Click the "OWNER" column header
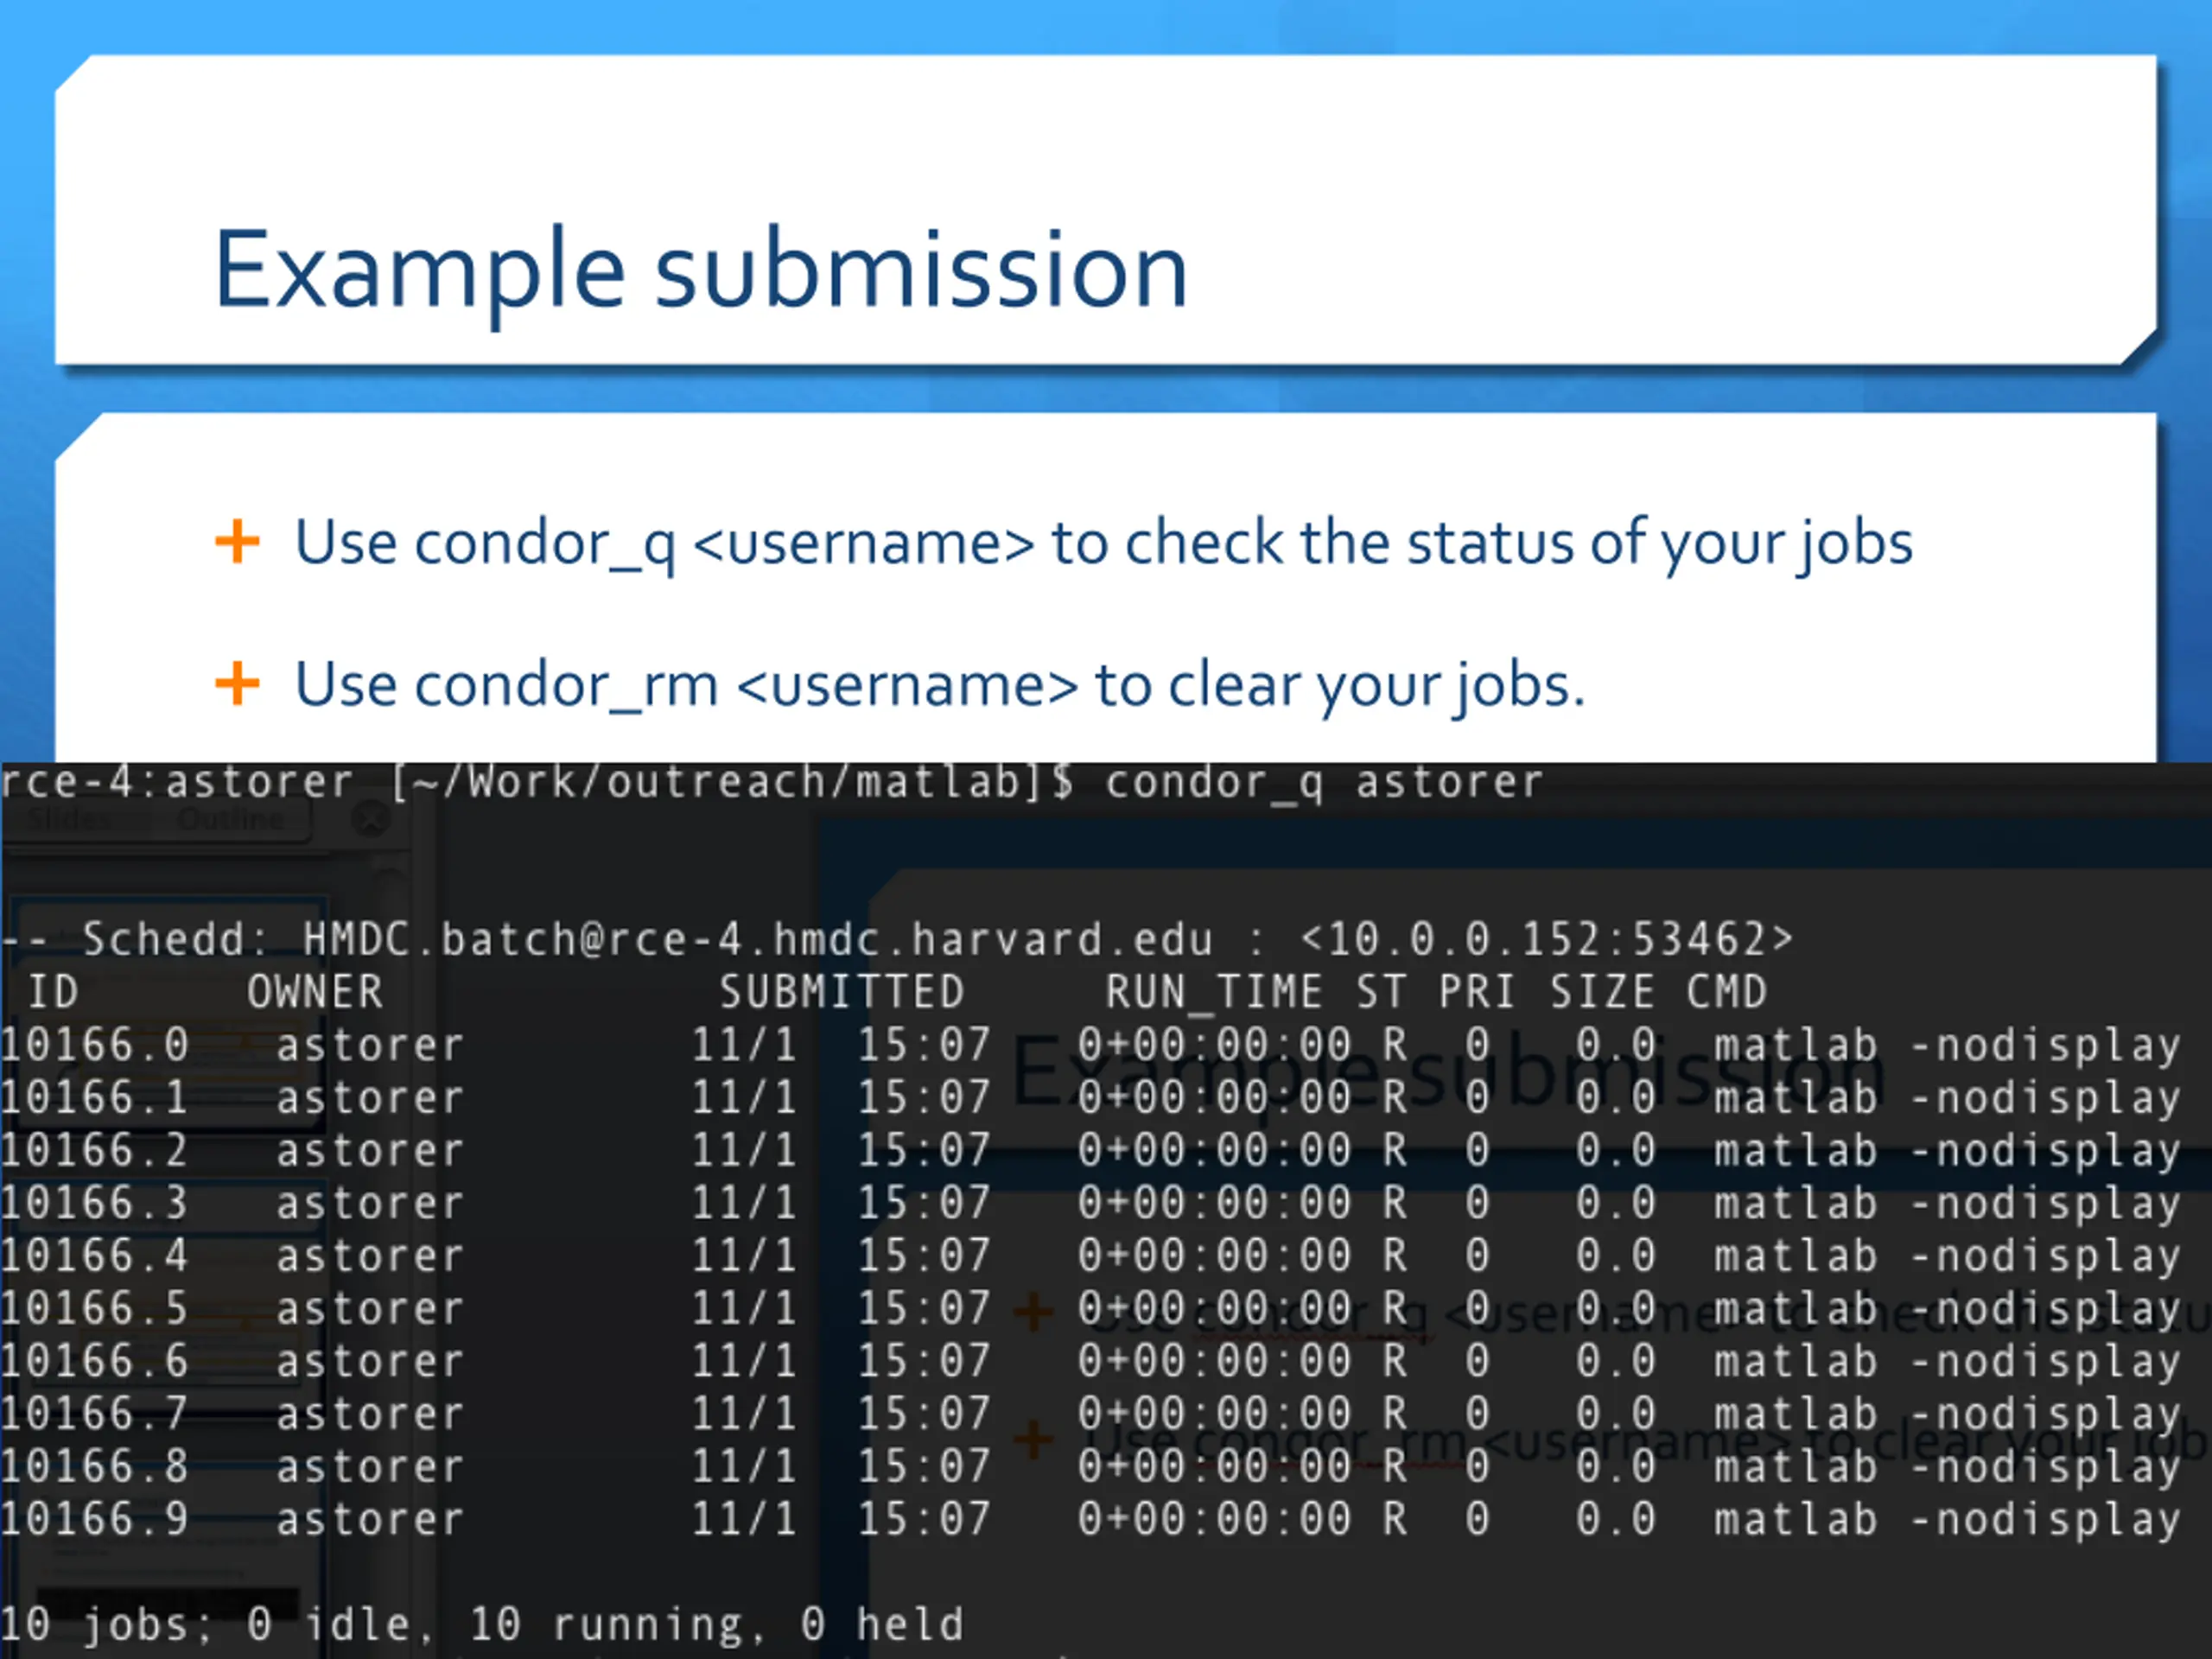Screen dimensions: 2212x1659 click(x=315, y=992)
